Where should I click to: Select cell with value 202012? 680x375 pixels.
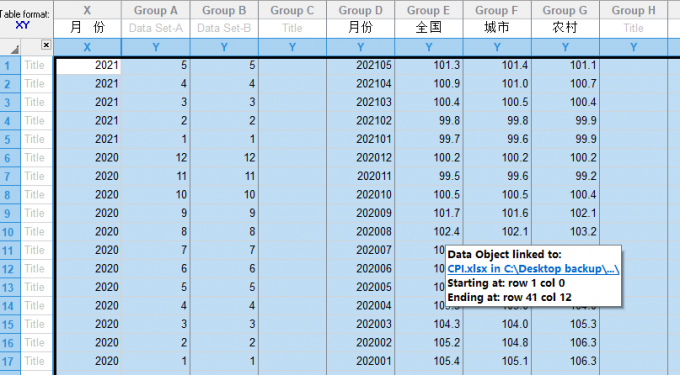pyautogui.click(x=360, y=158)
